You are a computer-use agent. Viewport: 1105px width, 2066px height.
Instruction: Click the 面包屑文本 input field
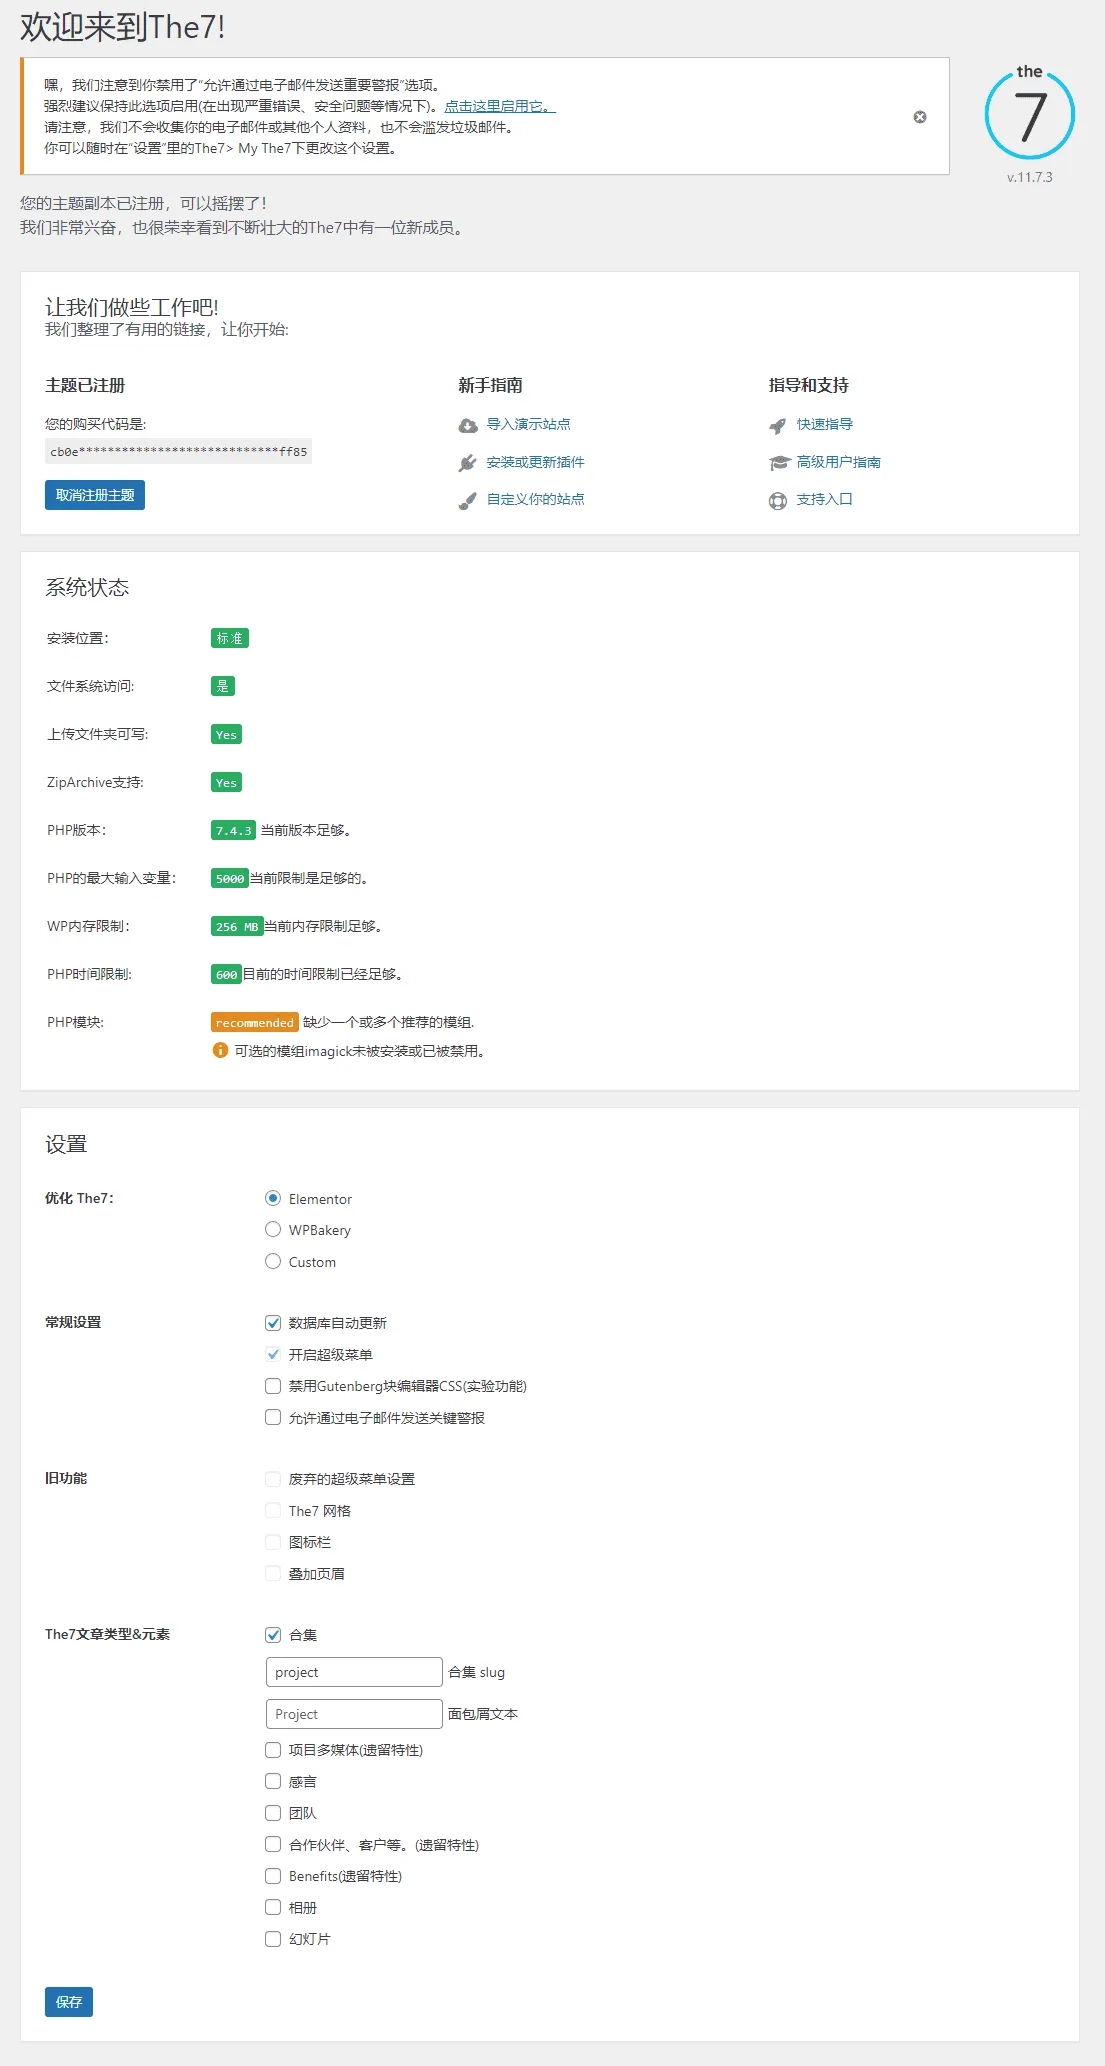[354, 1714]
